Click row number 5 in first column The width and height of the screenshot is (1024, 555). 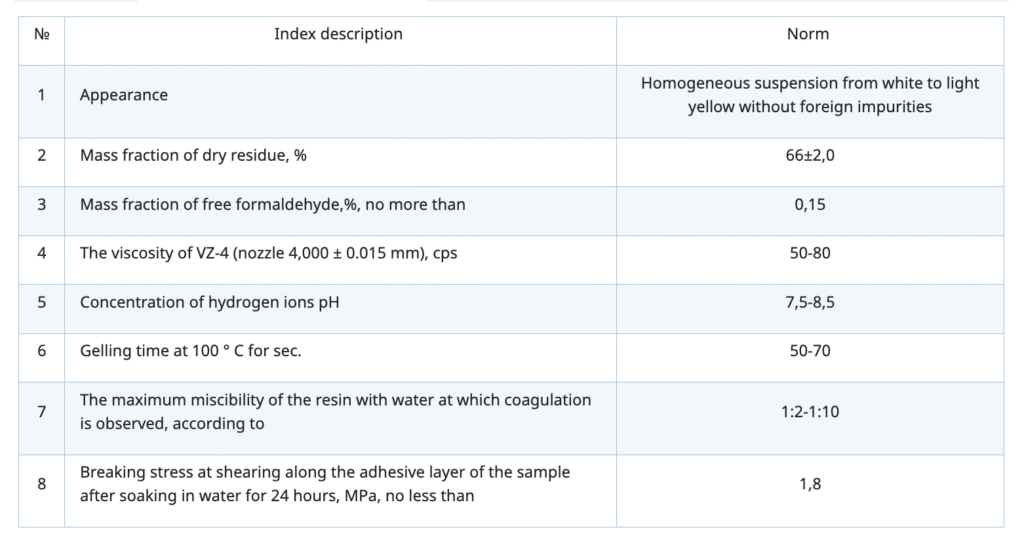[x=42, y=302]
